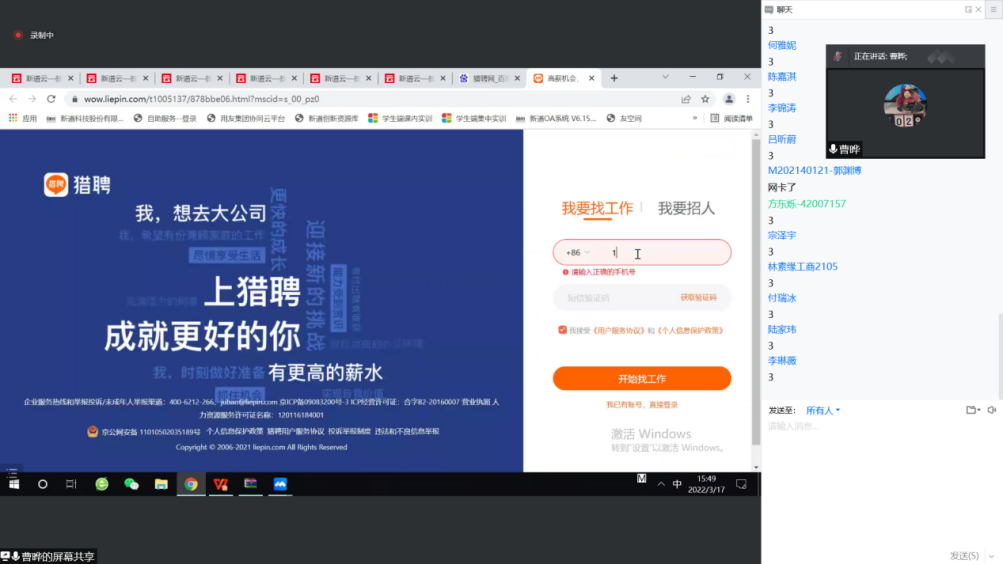Switch to the 我要招人 tab

coord(686,208)
